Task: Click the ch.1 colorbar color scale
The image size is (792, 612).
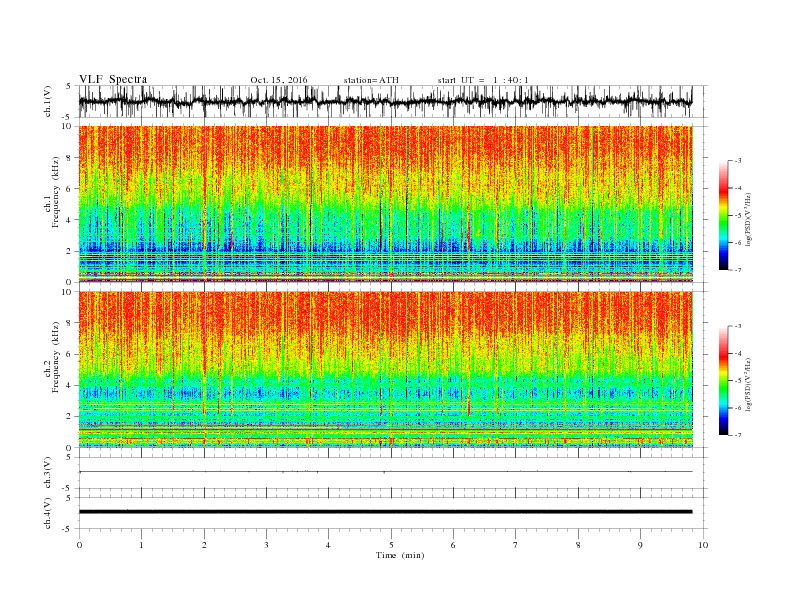Action: 723,215
